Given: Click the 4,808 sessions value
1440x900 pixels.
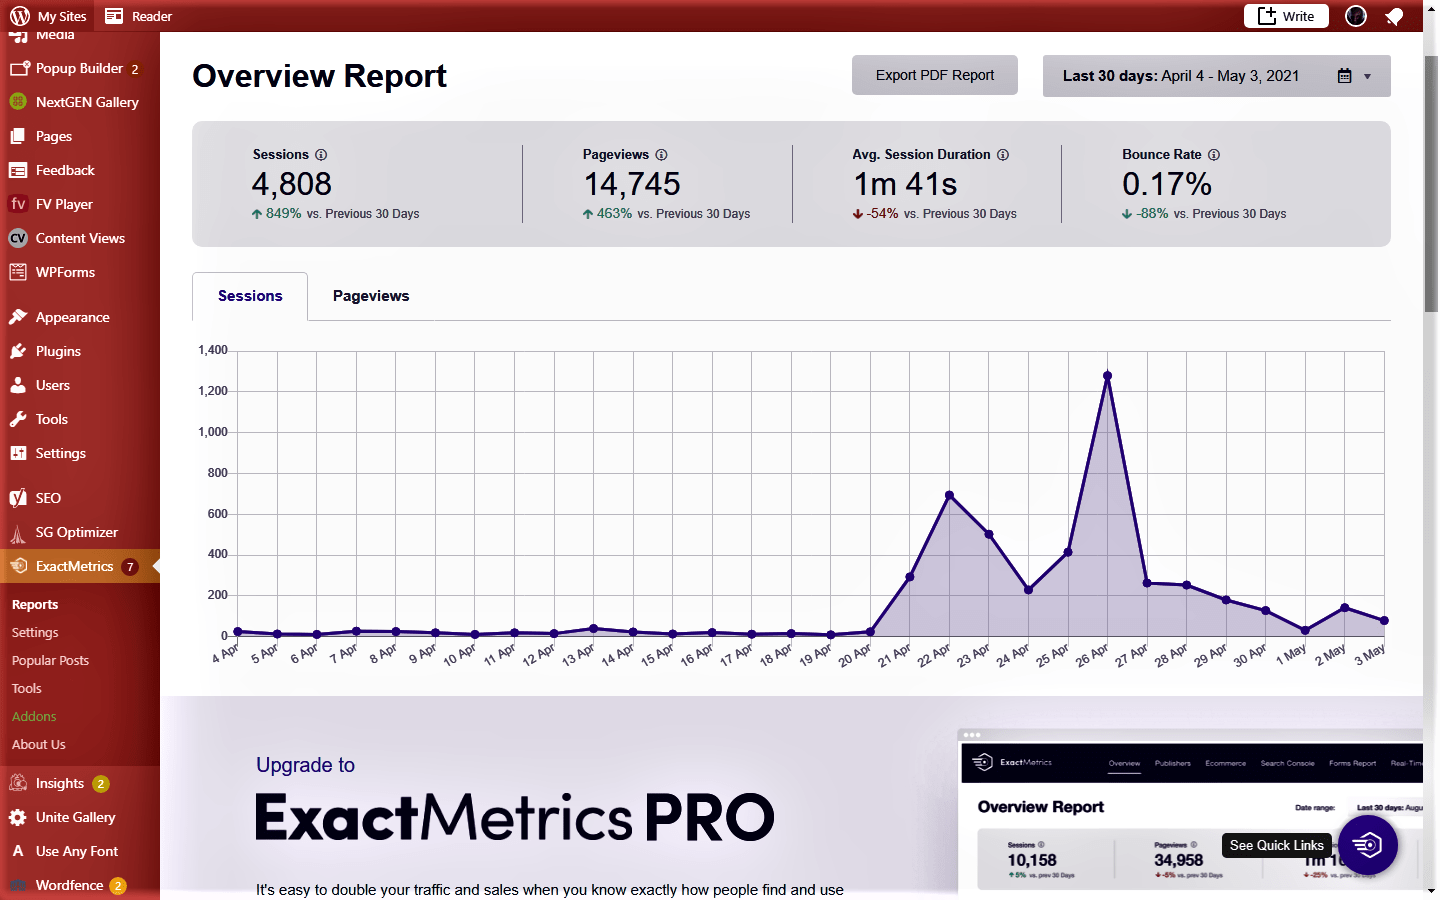Looking at the screenshot, I should pos(292,184).
